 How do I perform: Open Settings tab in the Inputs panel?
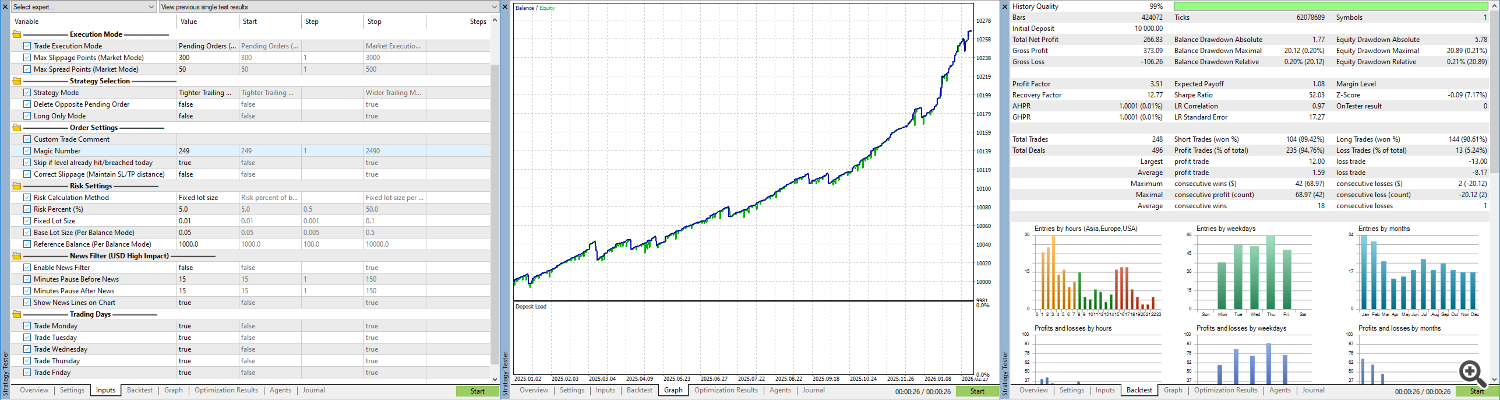pyautogui.click(x=72, y=390)
